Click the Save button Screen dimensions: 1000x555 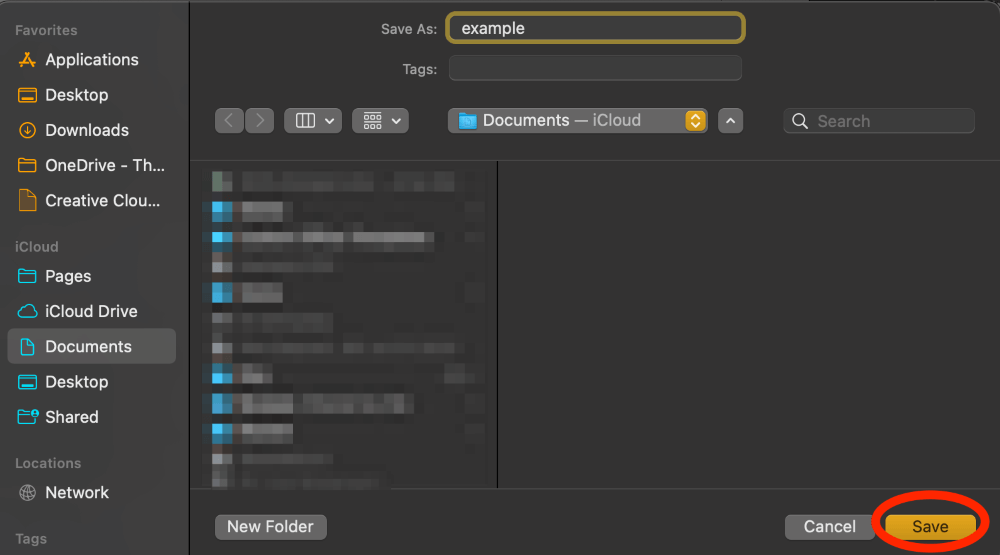click(x=930, y=527)
